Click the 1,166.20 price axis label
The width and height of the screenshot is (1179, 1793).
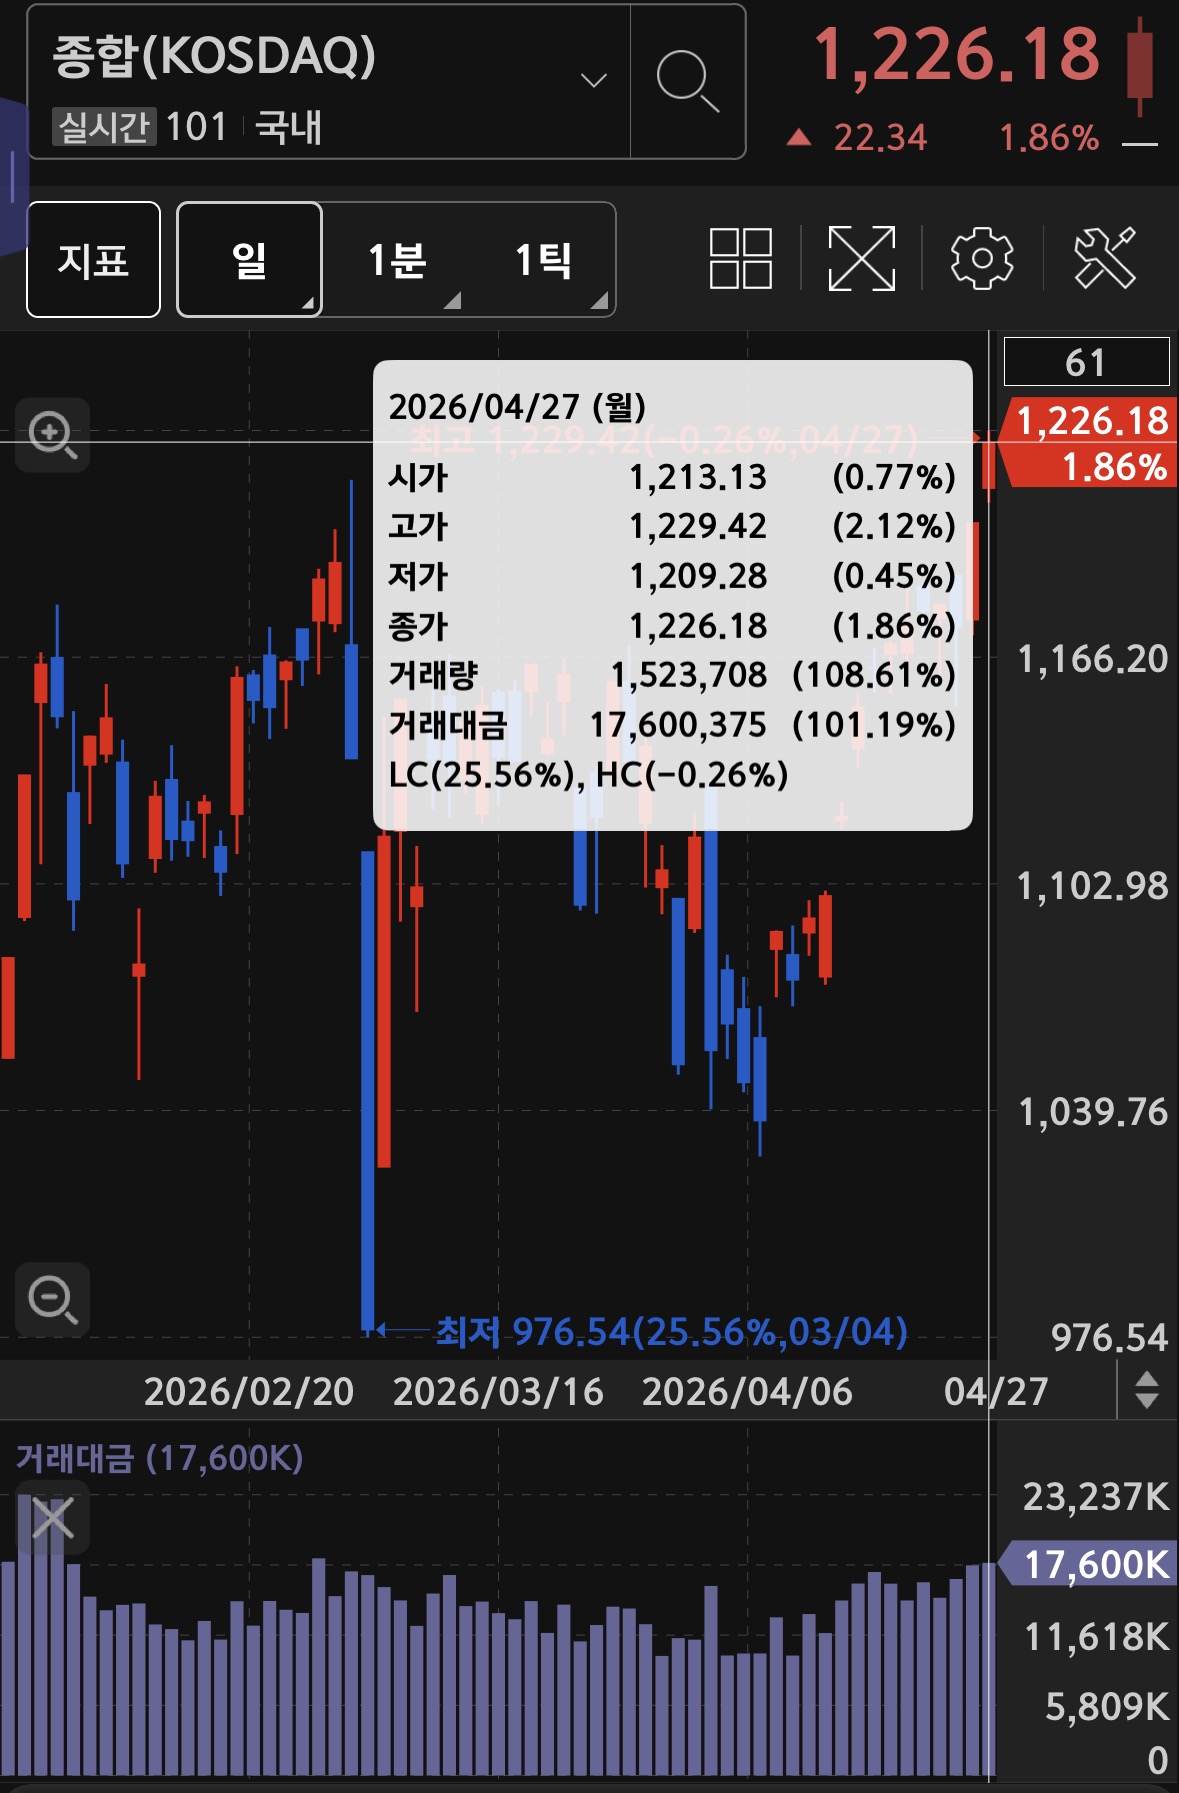point(1092,659)
